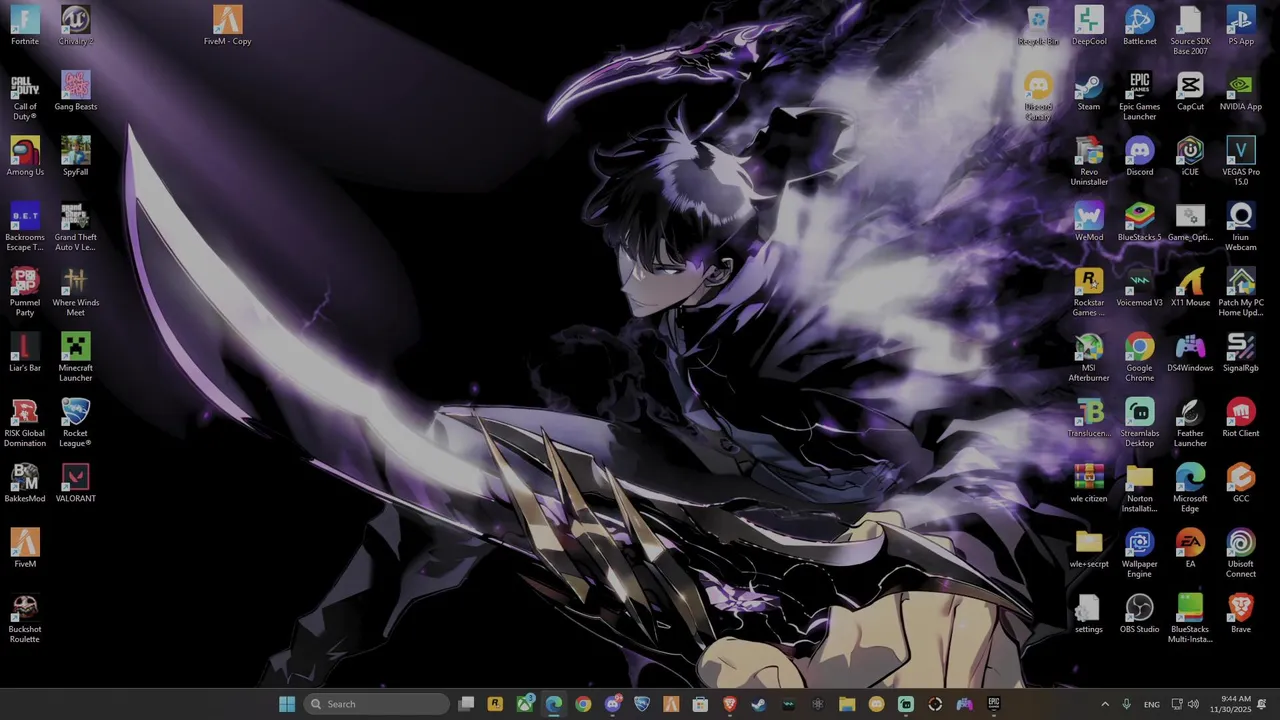1280x720 pixels.
Task: Select the Norton Installation folder on desktop
Action: (x=1140, y=487)
